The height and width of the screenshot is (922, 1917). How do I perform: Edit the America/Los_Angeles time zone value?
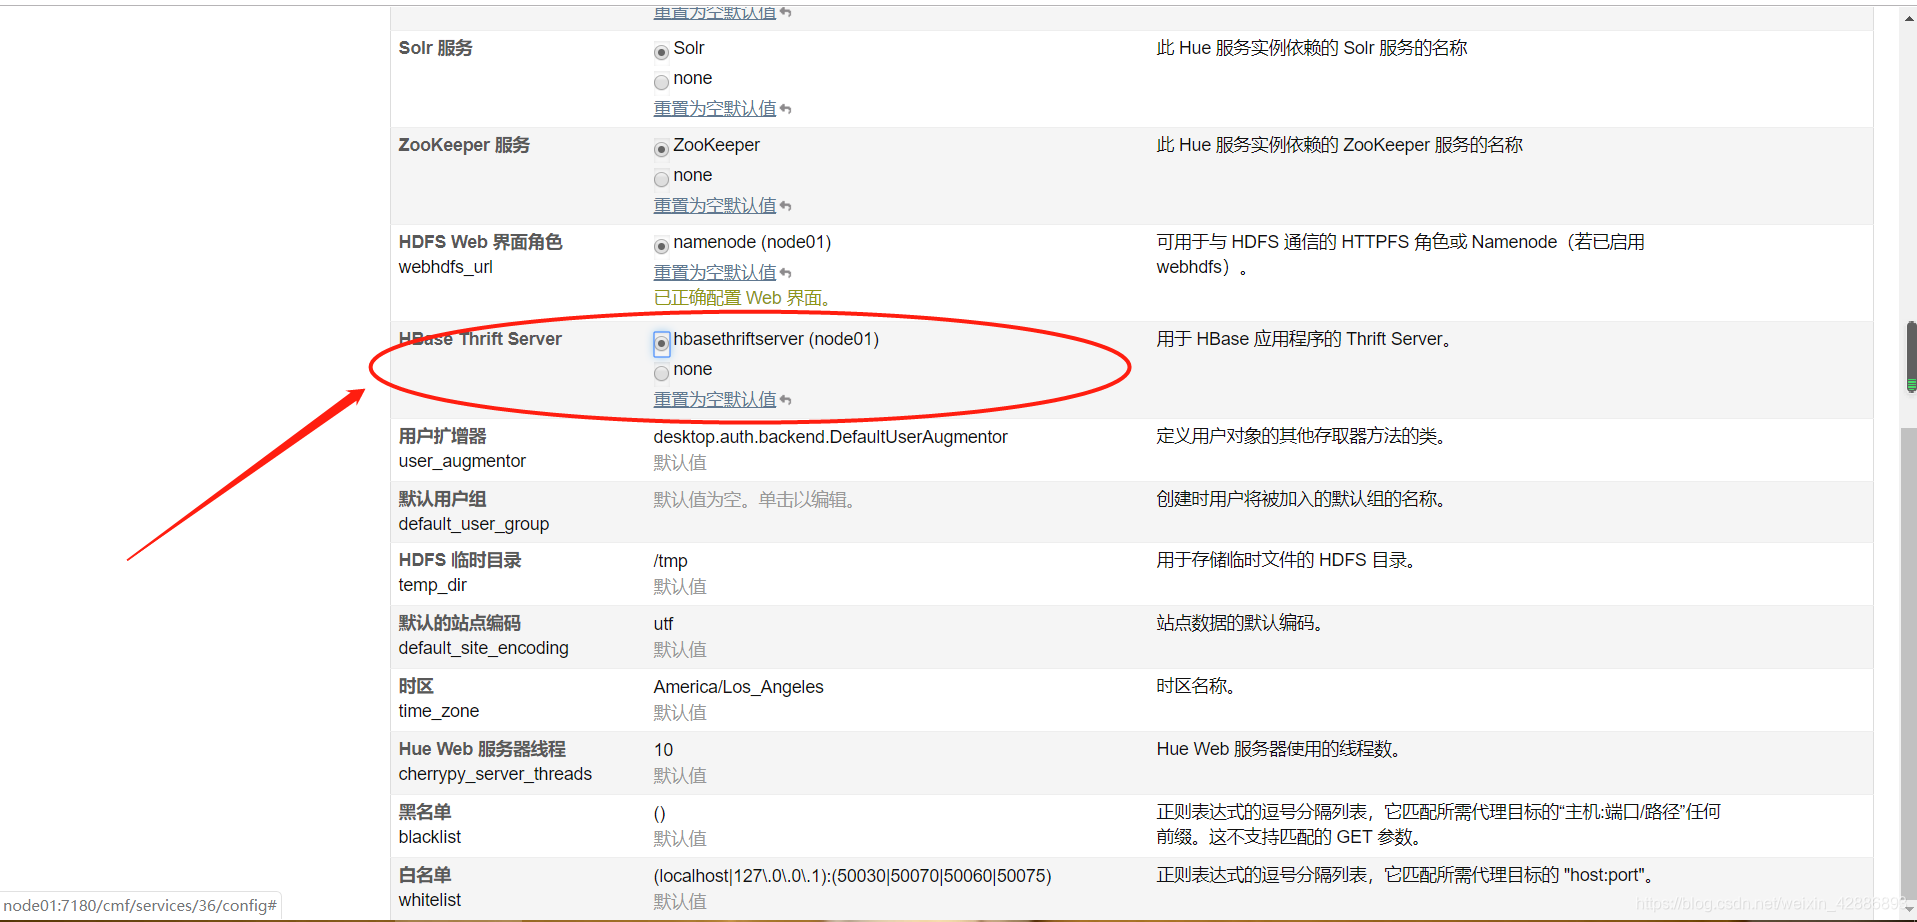pyautogui.click(x=739, y=687)
